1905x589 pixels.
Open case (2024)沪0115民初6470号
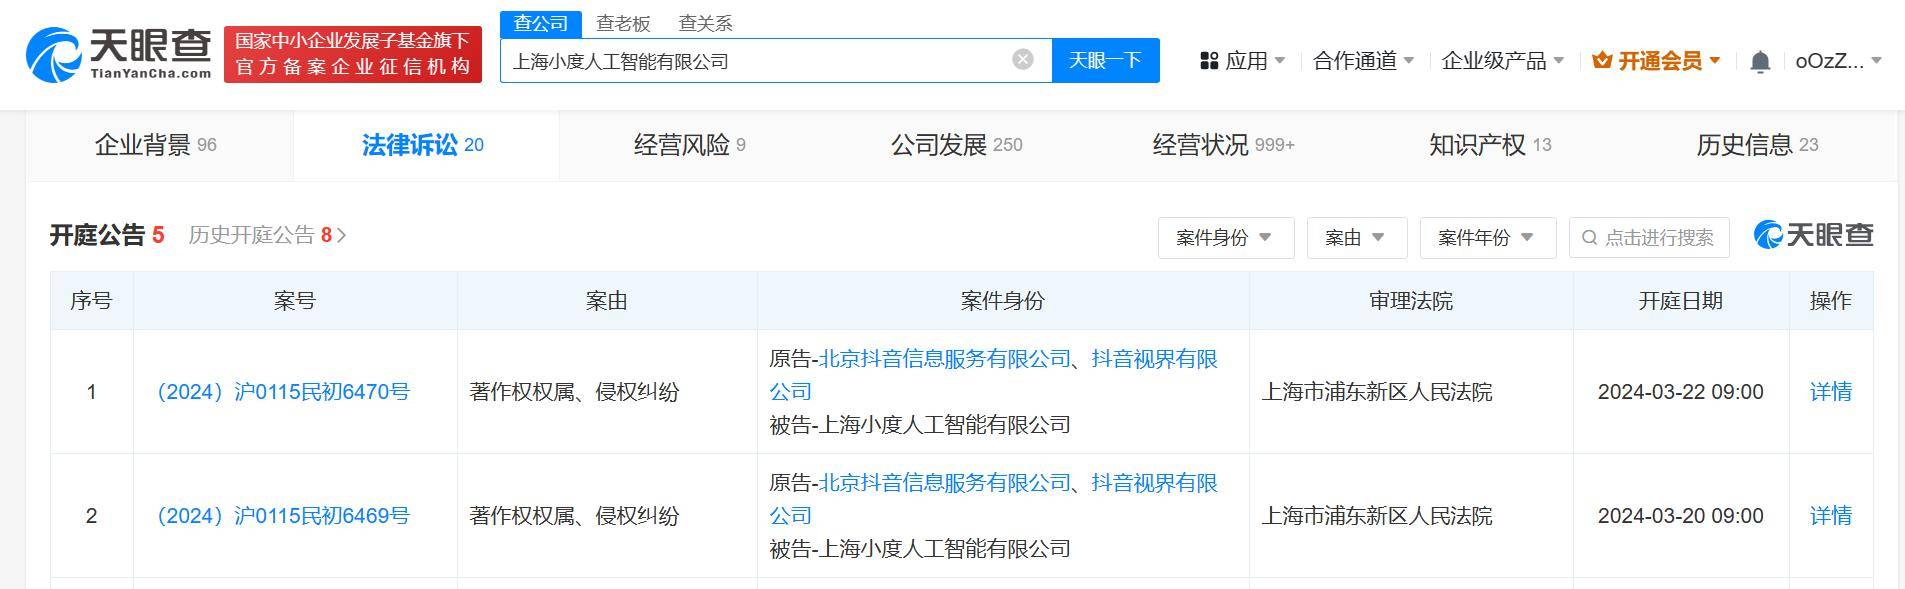283,392
